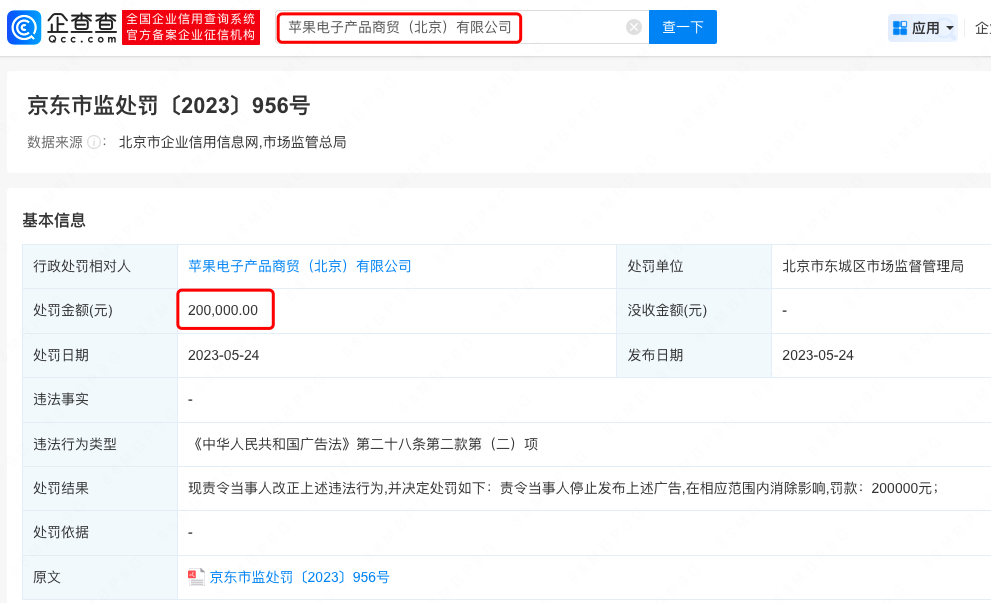Clear the search box with the X icon
991x603 pixels.
(x=634, y=27)
